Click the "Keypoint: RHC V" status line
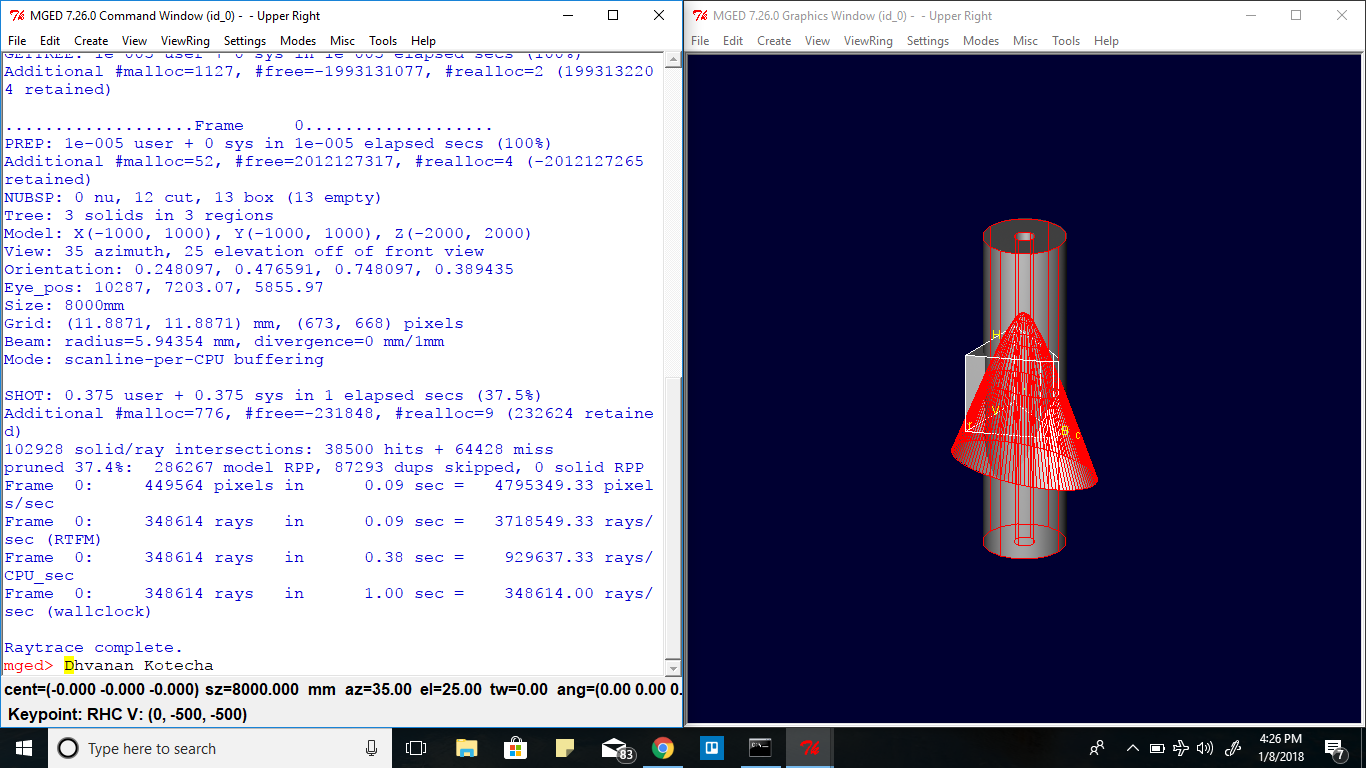Viewport: 1366px width, 768px height. (128, 714)
